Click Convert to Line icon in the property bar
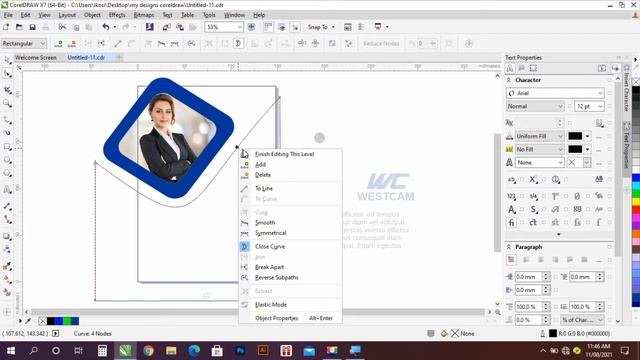The image size is (640, 360). pos(118,43)
